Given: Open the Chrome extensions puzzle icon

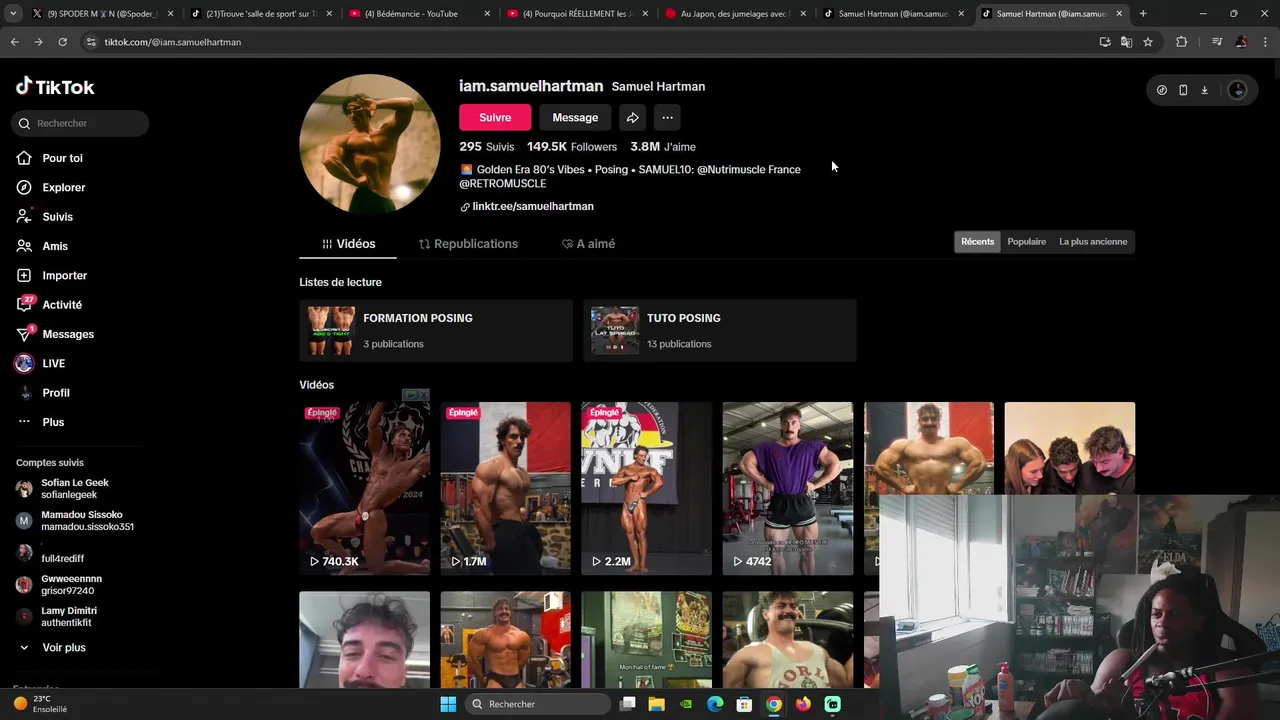Looking at the screenshot, I should coord(1181,42).
